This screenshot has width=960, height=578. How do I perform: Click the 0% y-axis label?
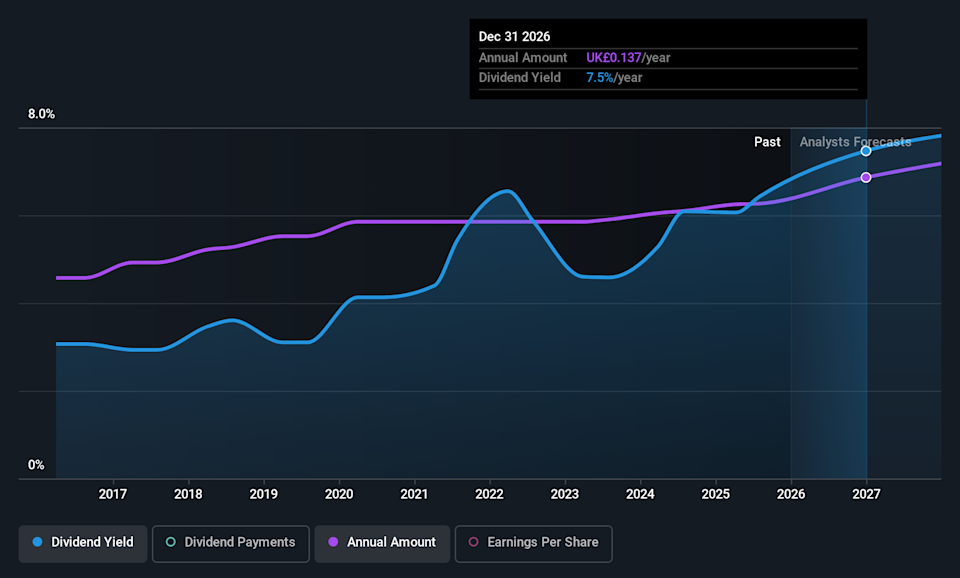pyautogui.click(x=36, y=465)
